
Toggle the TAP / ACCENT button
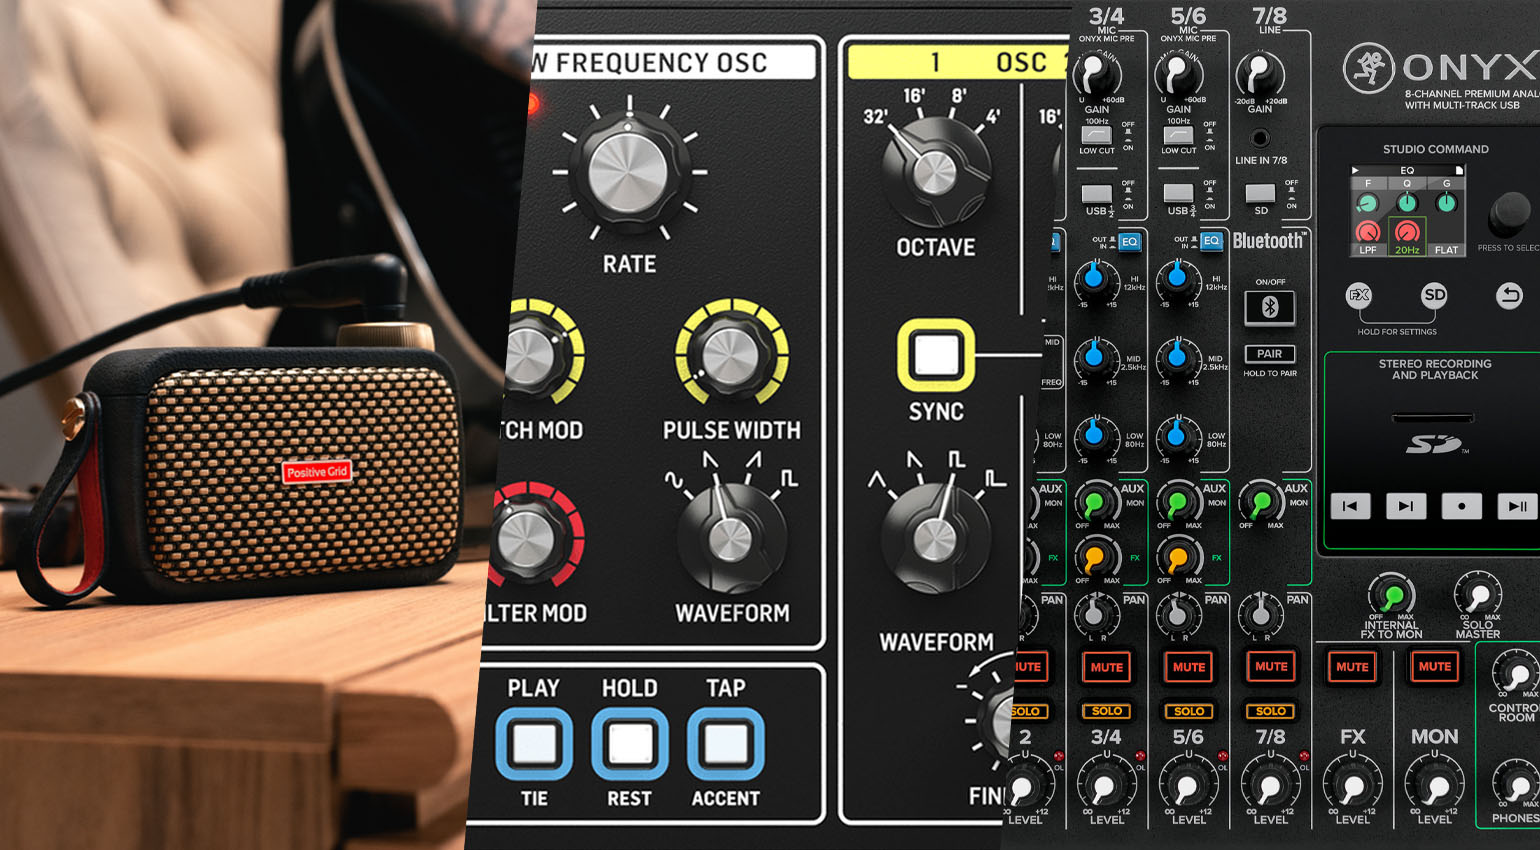726,743
